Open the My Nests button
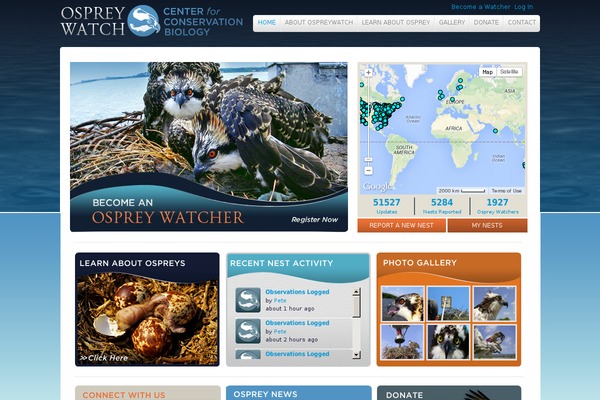This screenshot has height=400, width=600. pyautogui.click(x=487, y=225)
